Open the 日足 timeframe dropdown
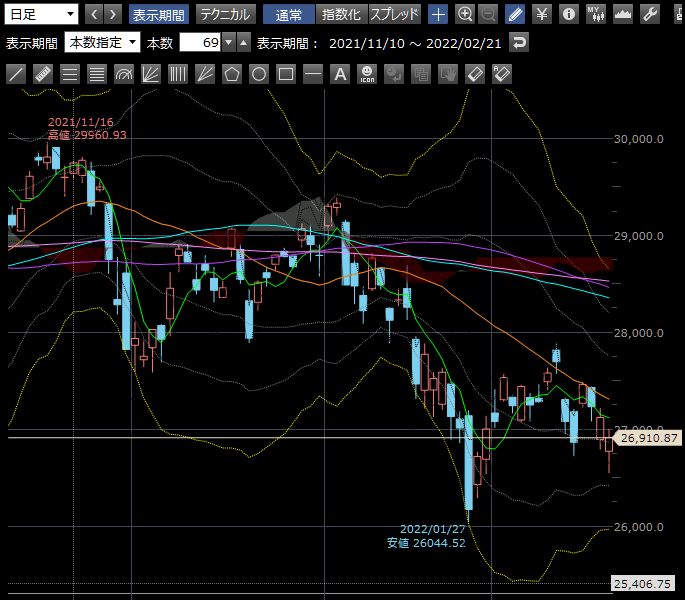Image resolution: width=685 pixels, height=600 pixels. (x=41, y=14)
